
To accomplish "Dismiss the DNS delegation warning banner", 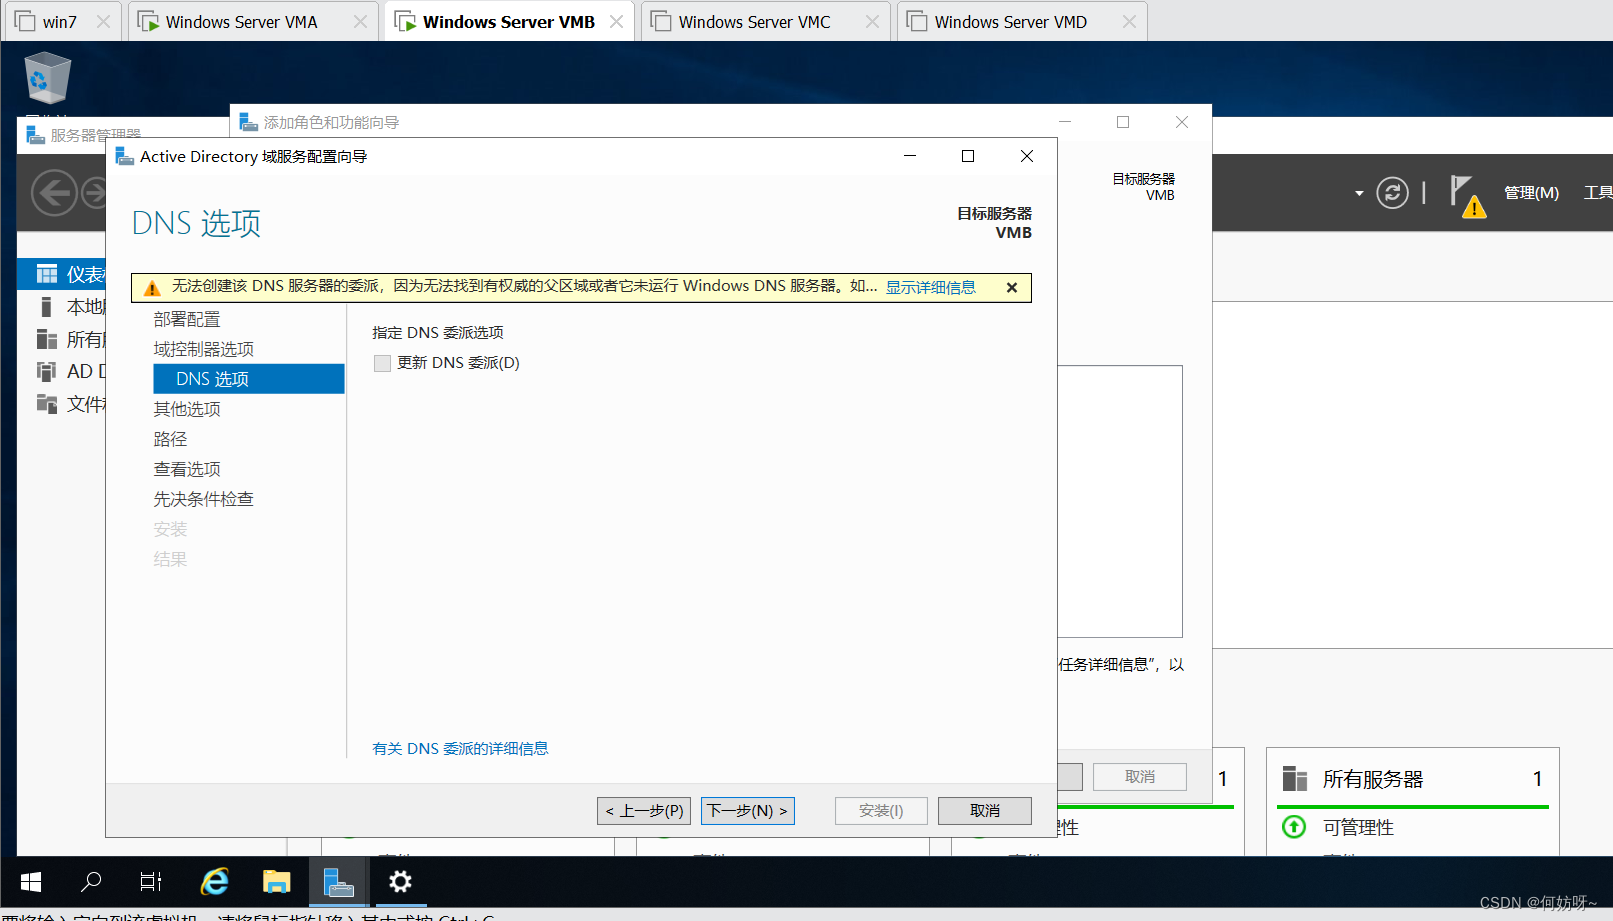I will pyautogui.click(x=1012, y=288).
